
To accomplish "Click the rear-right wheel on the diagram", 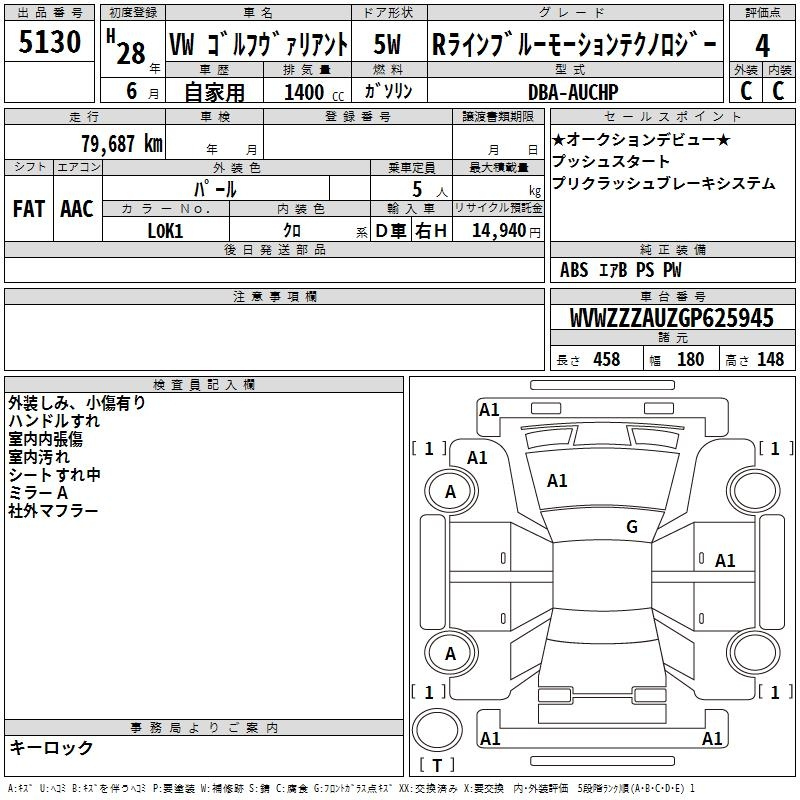I will (x=754, y=654).
